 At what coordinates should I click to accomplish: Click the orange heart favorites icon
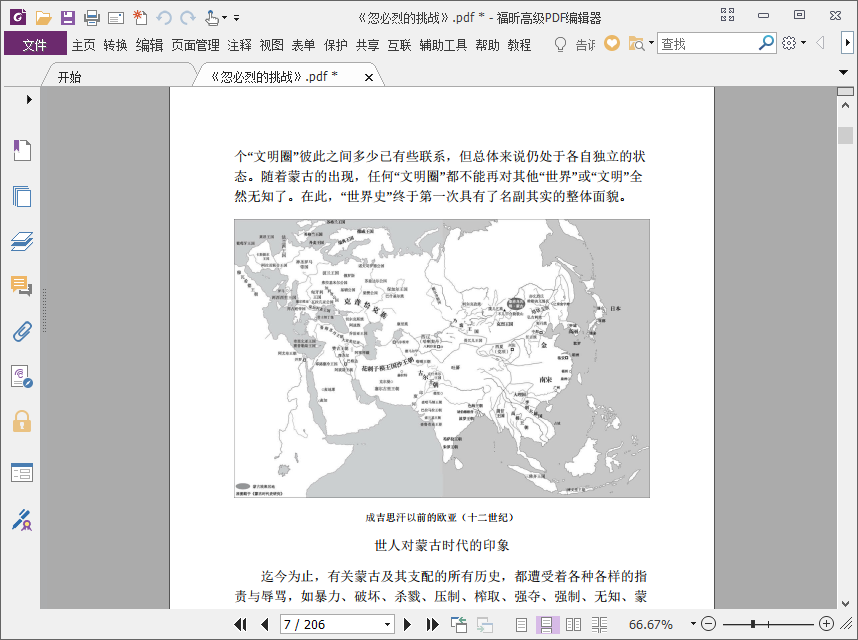(x=612, y=43)
